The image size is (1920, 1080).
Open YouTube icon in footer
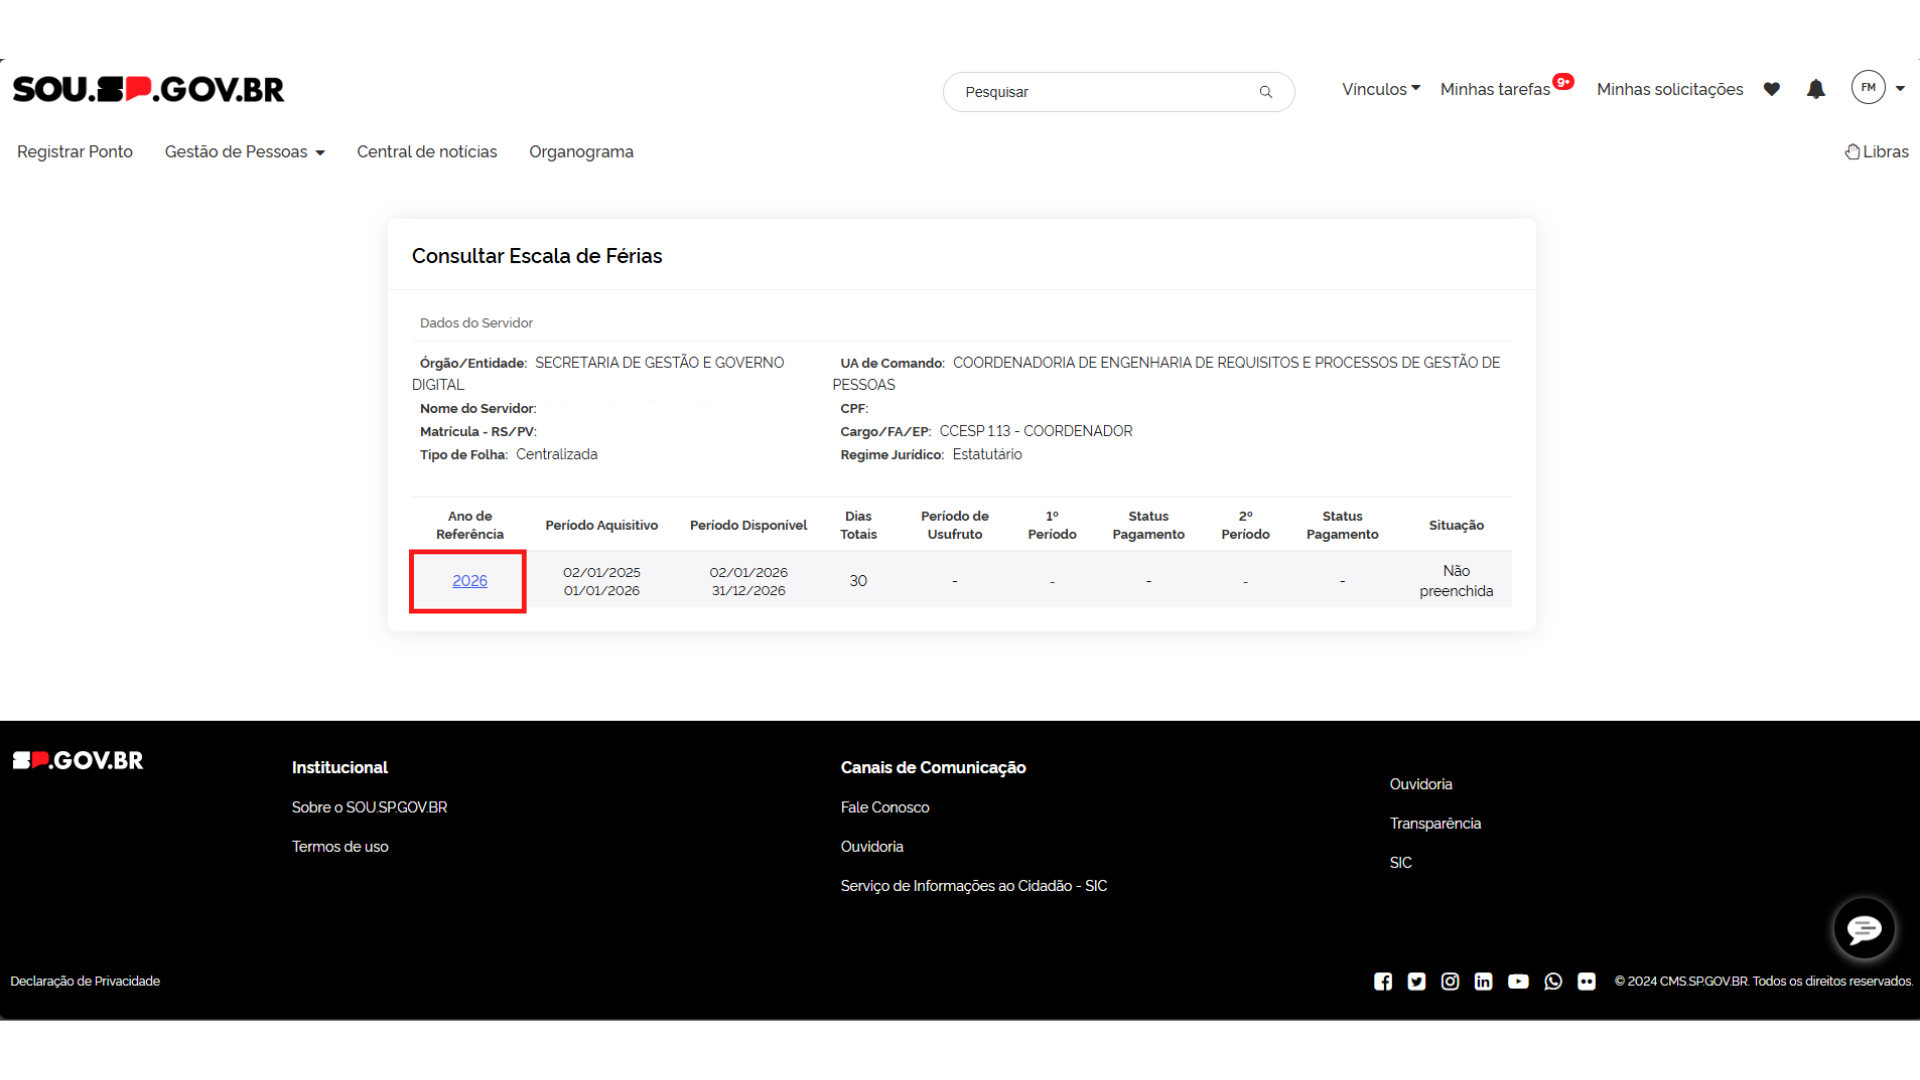click(x=1518, y=981)
